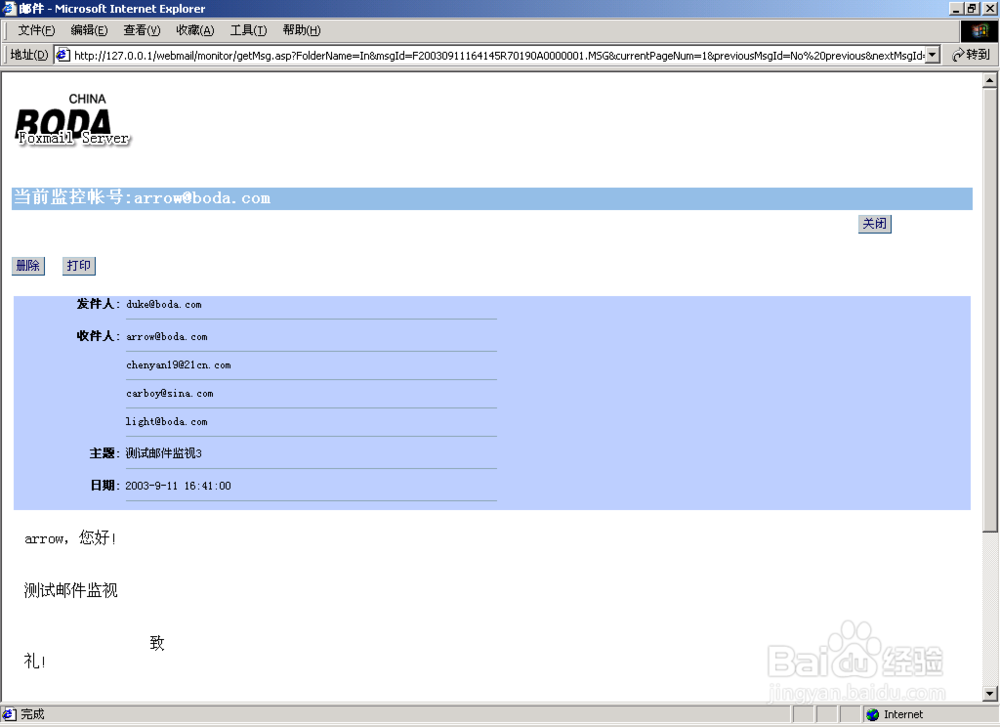Image resolution: width=1000 pixels, height=727 pixels.
Task: Select the sender address duke@boda.com
Action: [x=166, y=304]
